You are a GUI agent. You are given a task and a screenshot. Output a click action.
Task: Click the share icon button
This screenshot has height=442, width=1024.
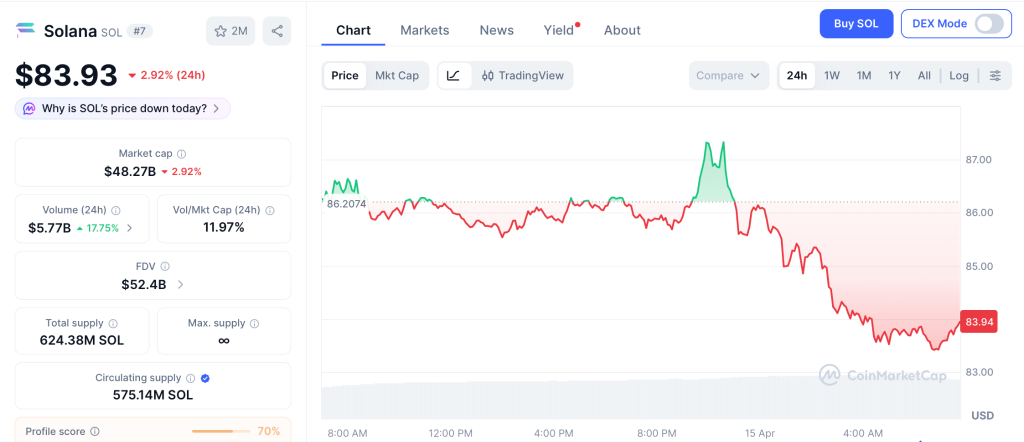coord(277,31)
